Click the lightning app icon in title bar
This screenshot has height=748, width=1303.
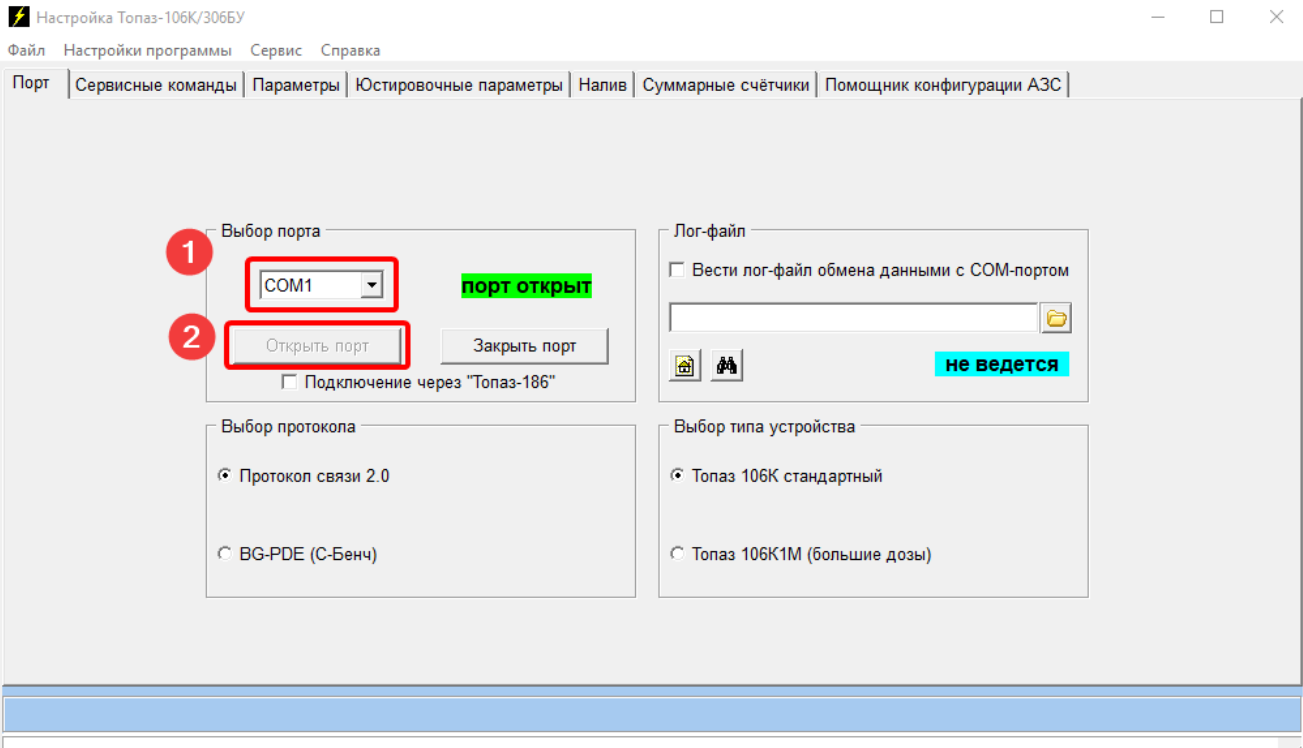[18, 17]
